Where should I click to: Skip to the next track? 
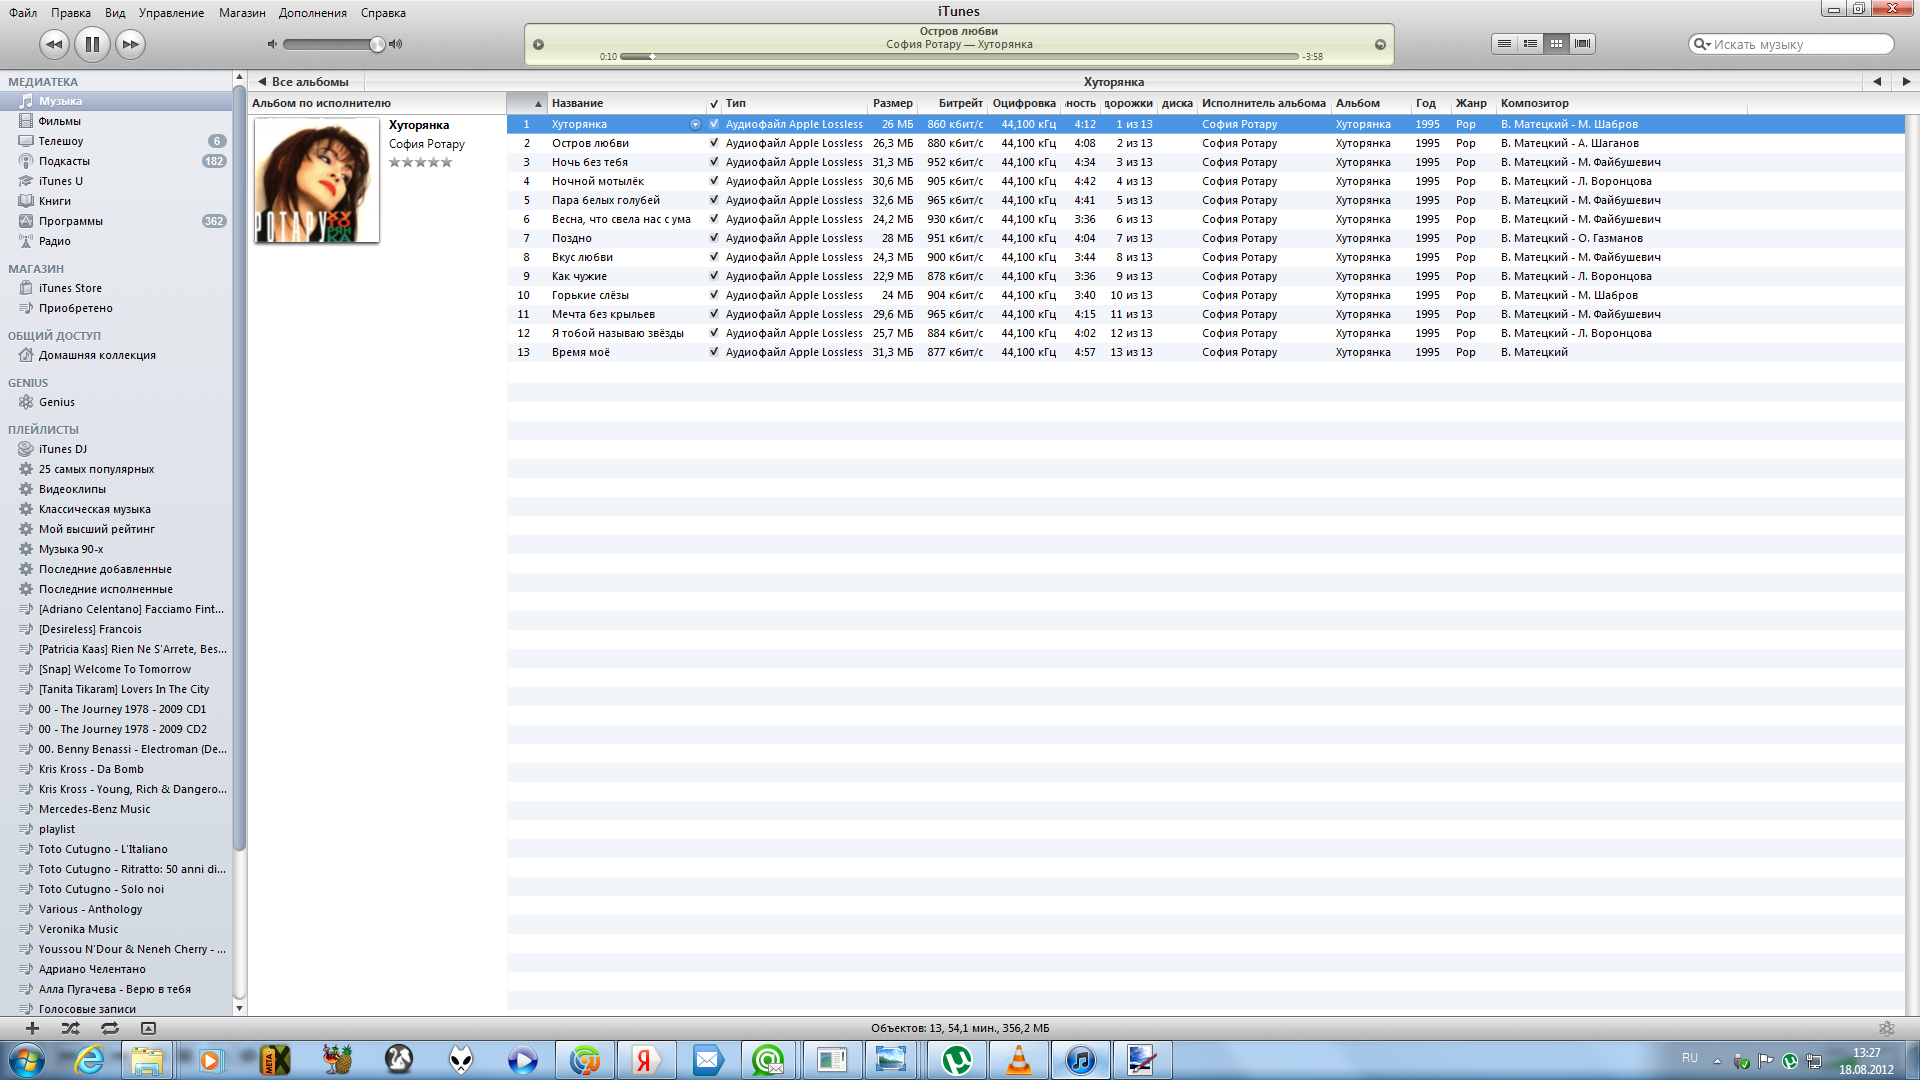(130, 44)
